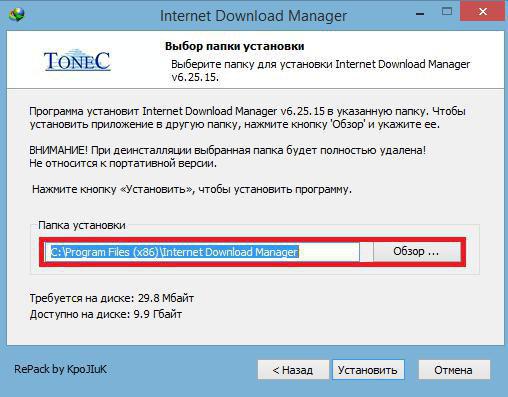Maximize the installer window
This screenshot has width=508, height=397.
click(447, 12)
